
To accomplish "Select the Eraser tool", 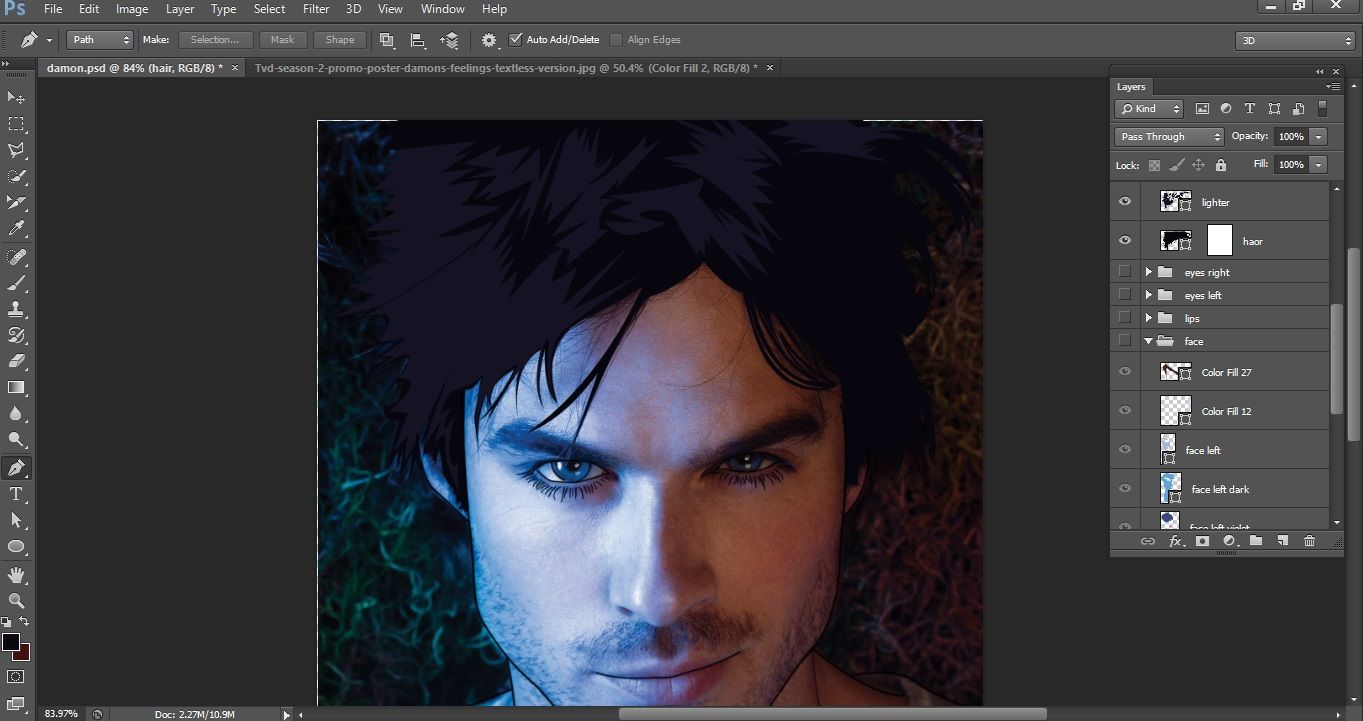I will coord(16,361).
